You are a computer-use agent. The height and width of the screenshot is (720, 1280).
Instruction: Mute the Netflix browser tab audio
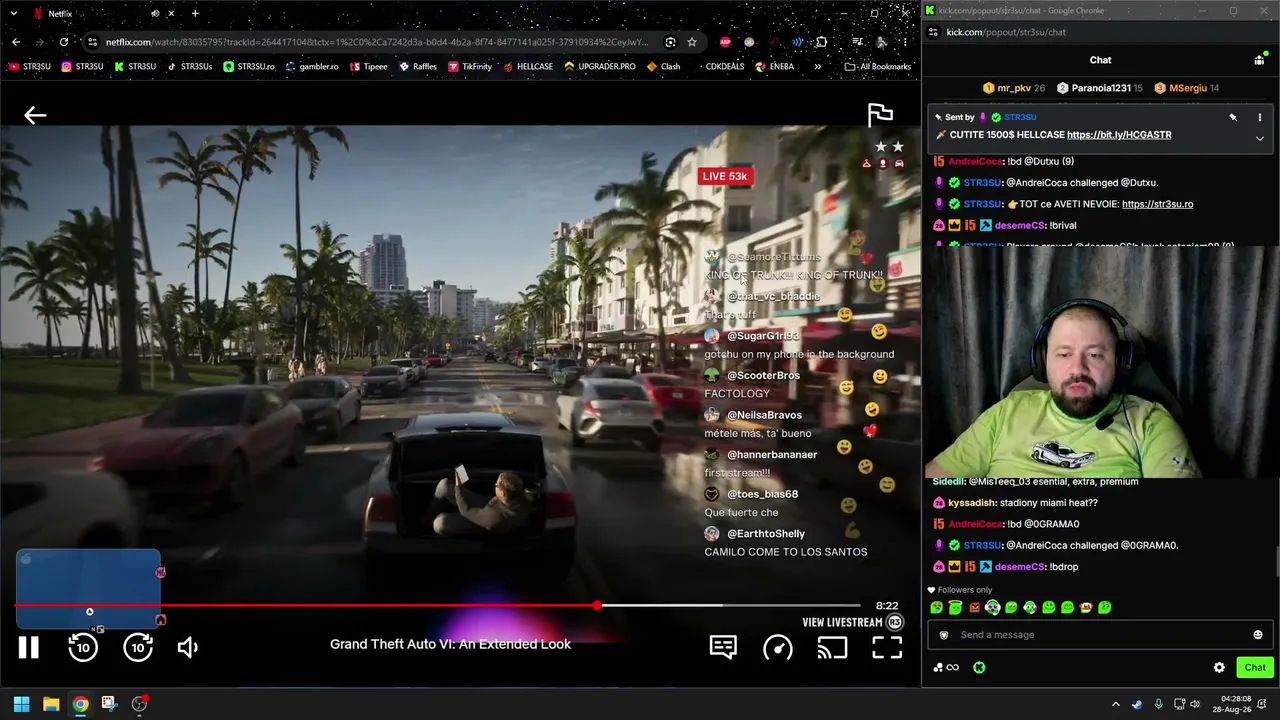[x=155, y=13]
